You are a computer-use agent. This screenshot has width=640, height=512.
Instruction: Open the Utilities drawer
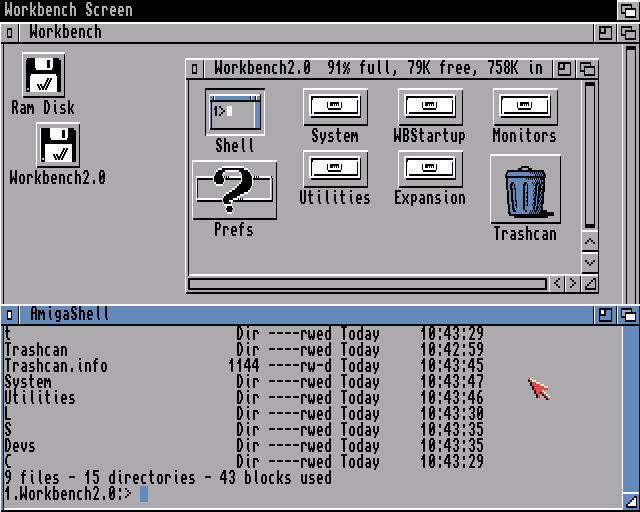335,169
